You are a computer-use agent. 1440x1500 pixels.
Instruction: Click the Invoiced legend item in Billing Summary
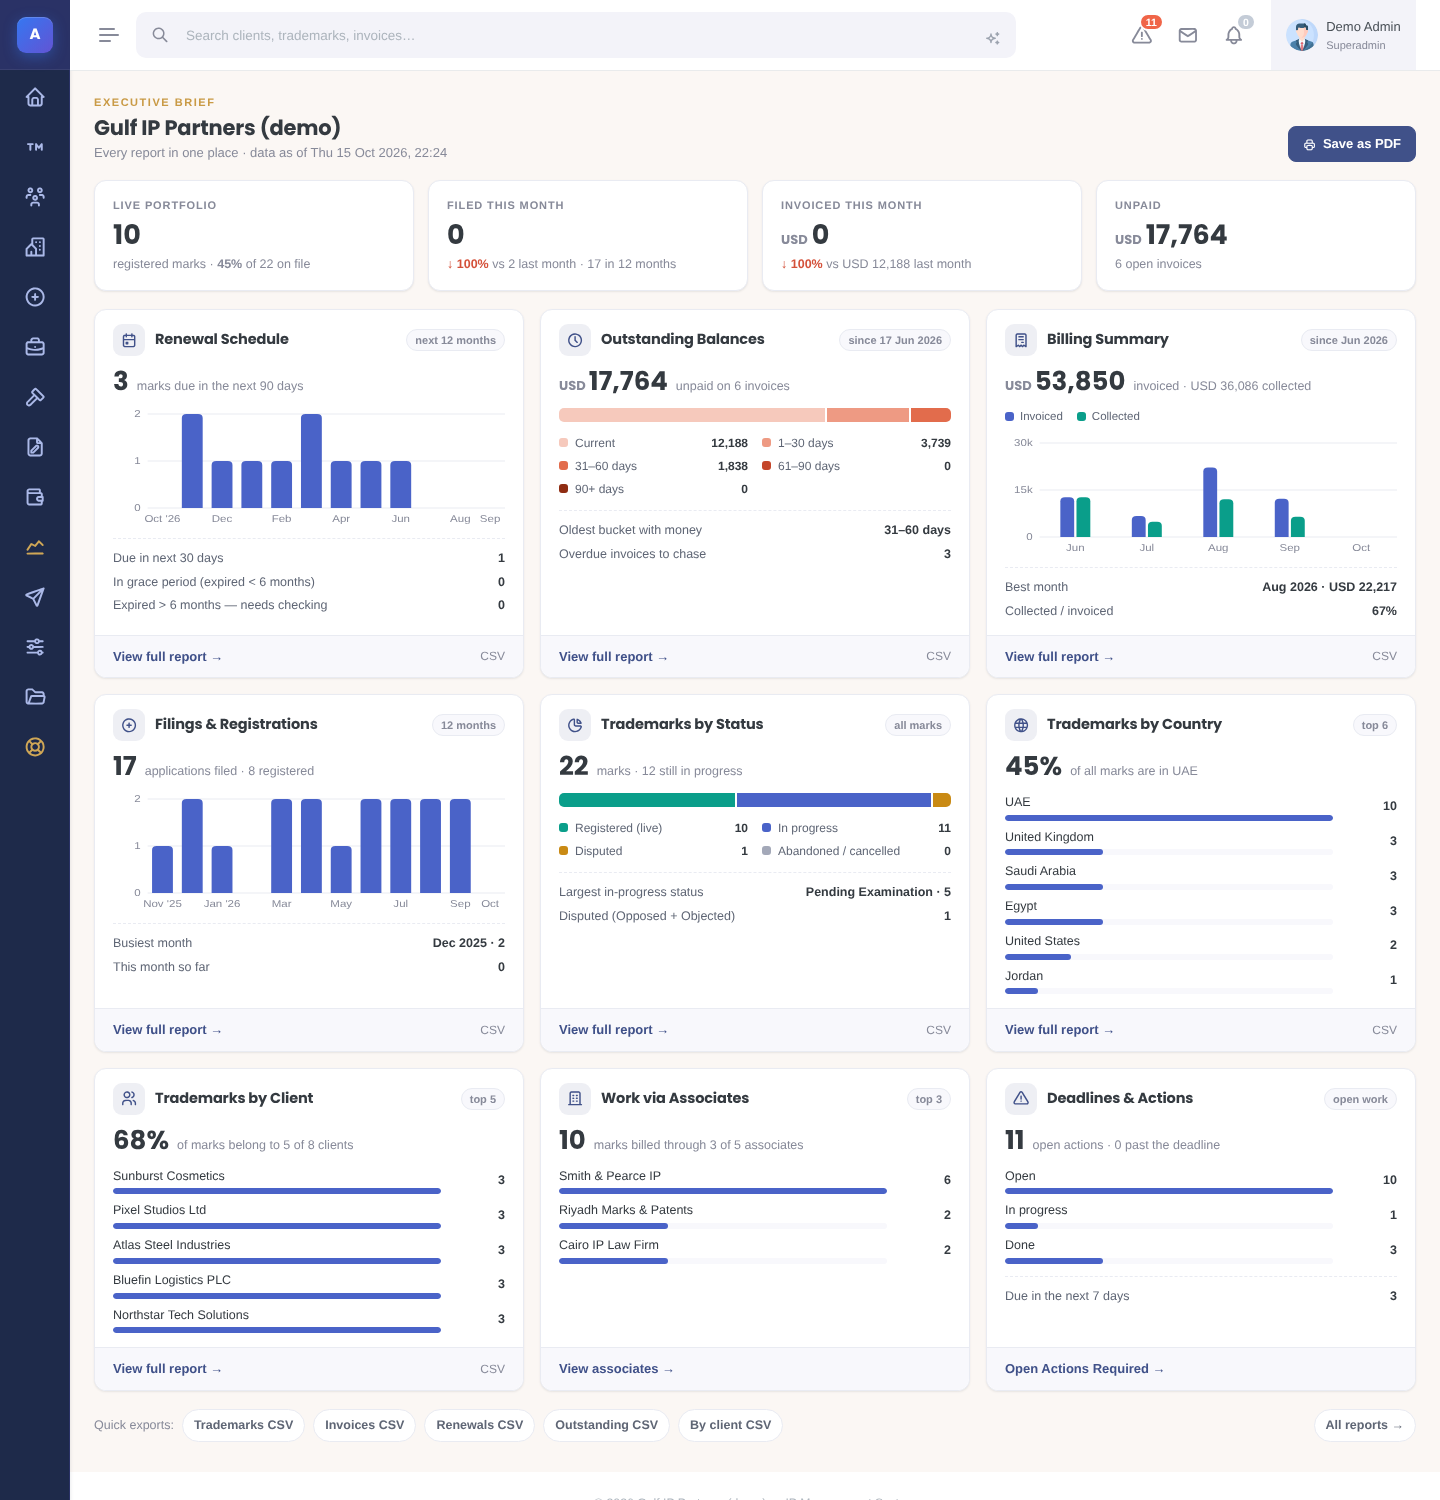(x=1034, y=416)
